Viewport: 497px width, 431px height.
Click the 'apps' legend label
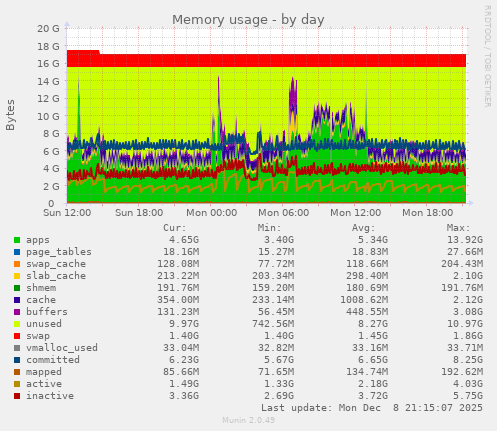point(38,240)
